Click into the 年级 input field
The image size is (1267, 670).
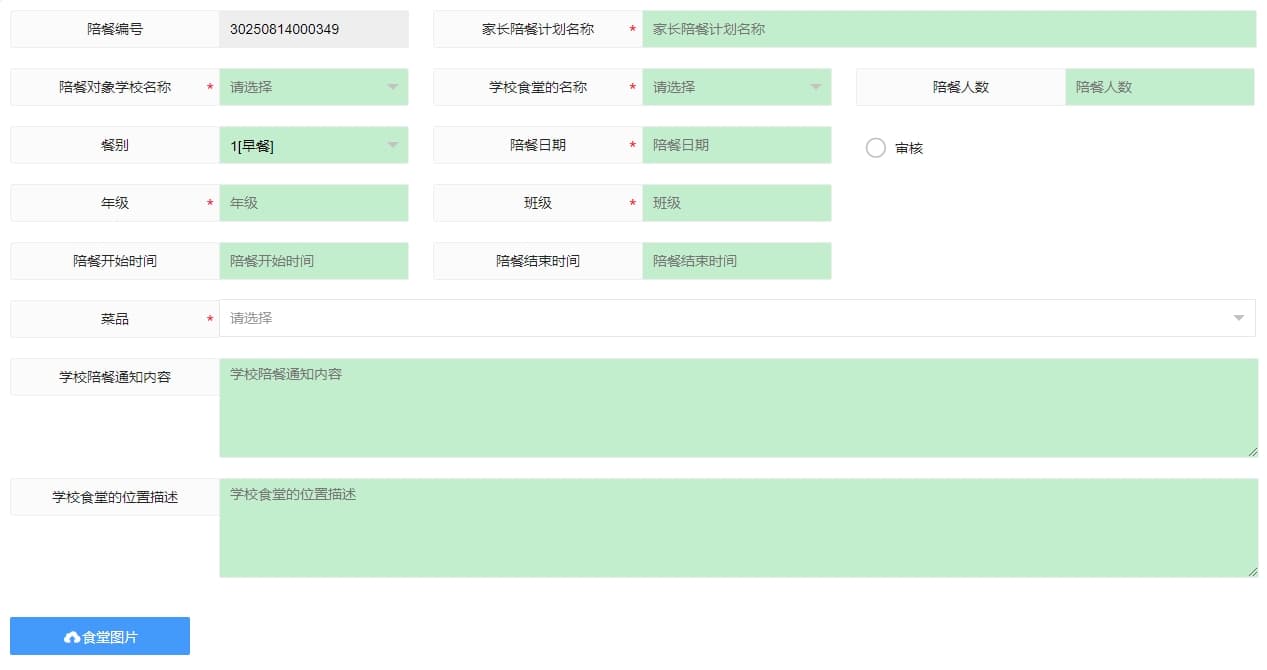tap(314, 203)
